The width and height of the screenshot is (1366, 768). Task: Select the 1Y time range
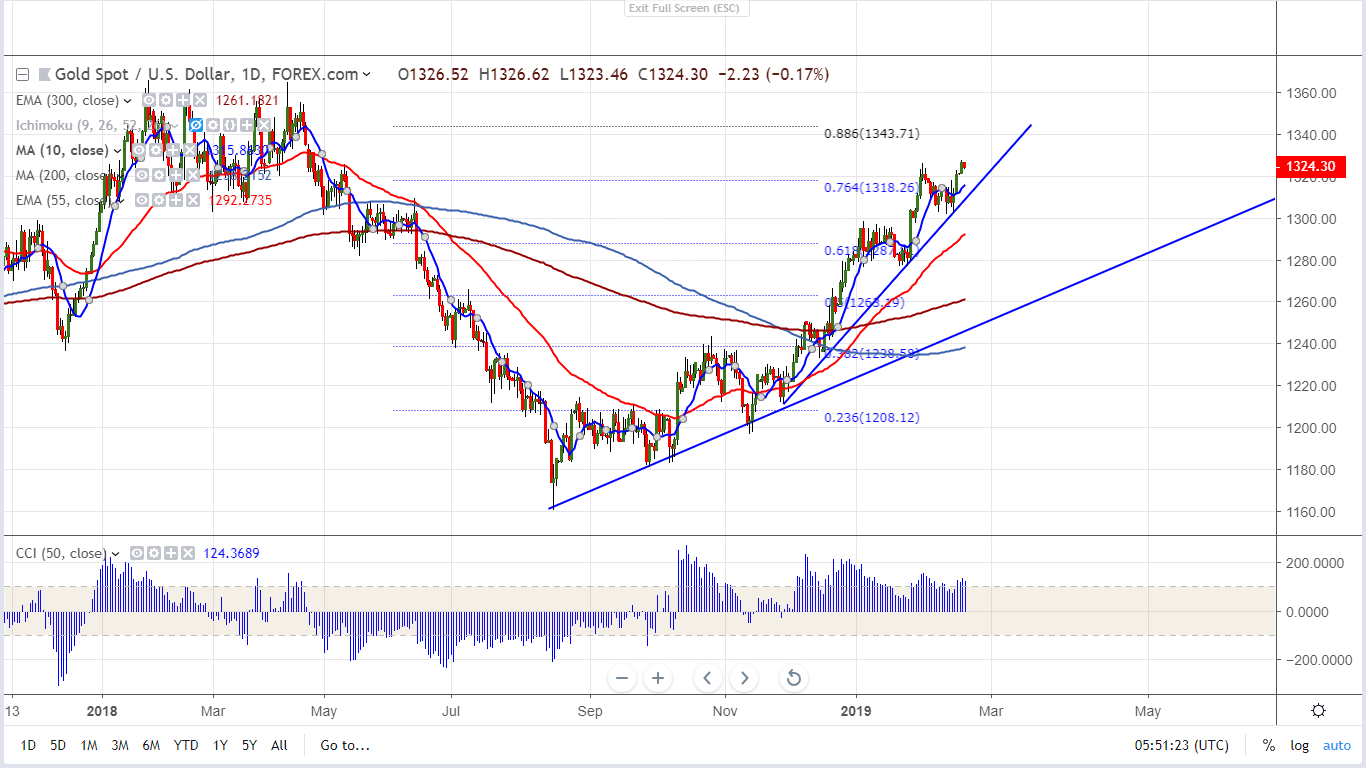click(x=220, y=745)
